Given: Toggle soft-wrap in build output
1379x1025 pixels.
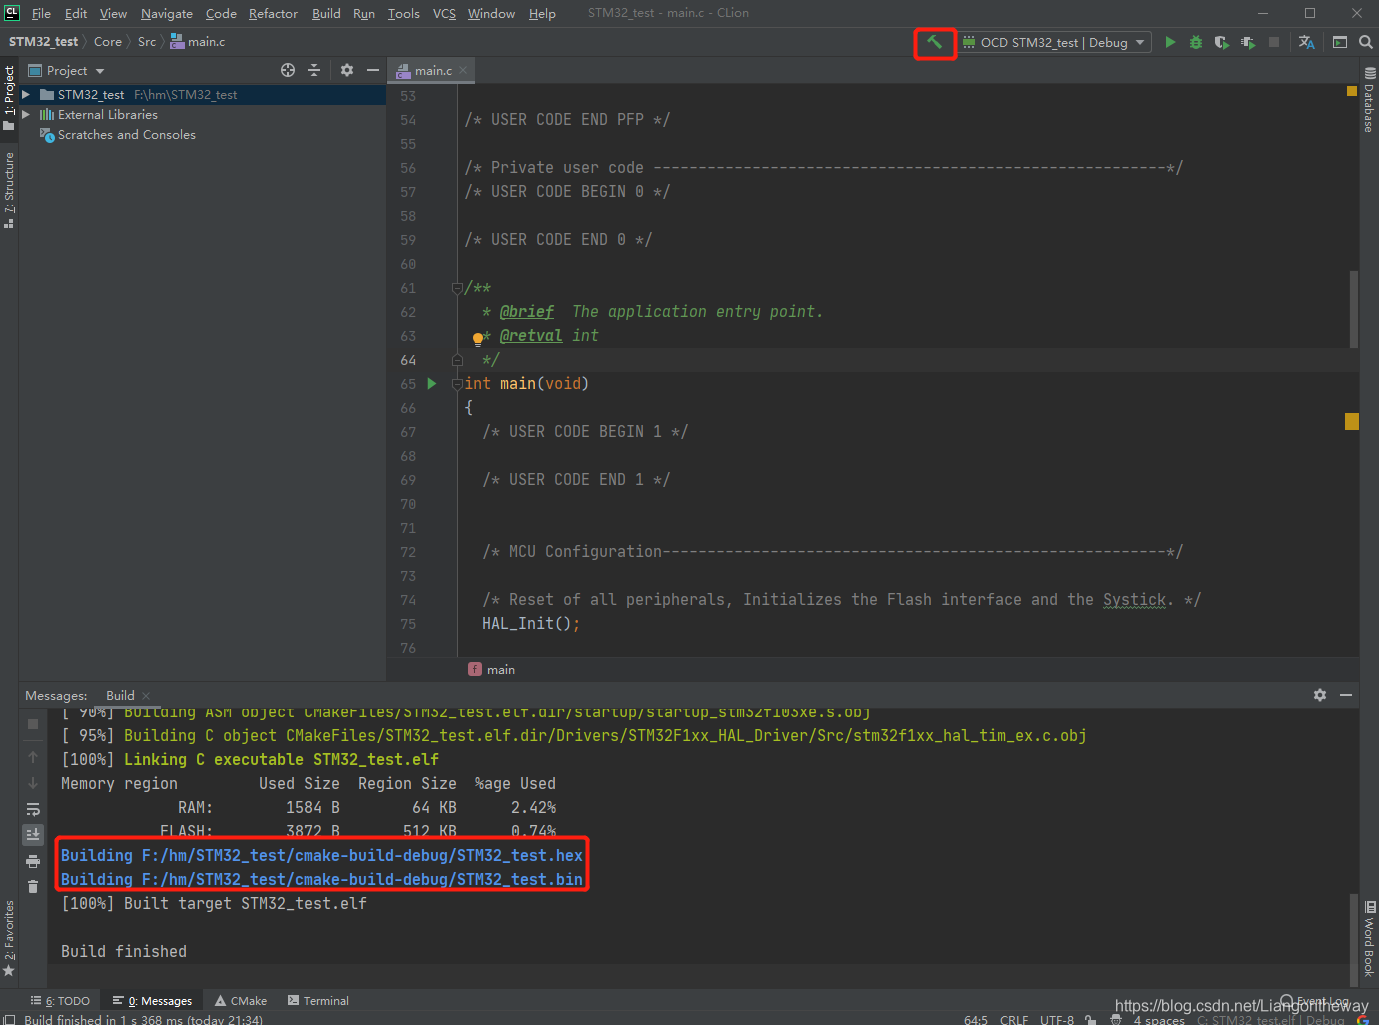Looking at the screenshot, I should point(33,809).
